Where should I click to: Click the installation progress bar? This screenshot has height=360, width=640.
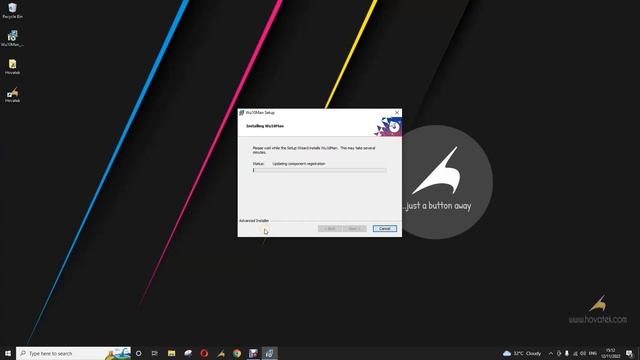(x=320, y=170)
